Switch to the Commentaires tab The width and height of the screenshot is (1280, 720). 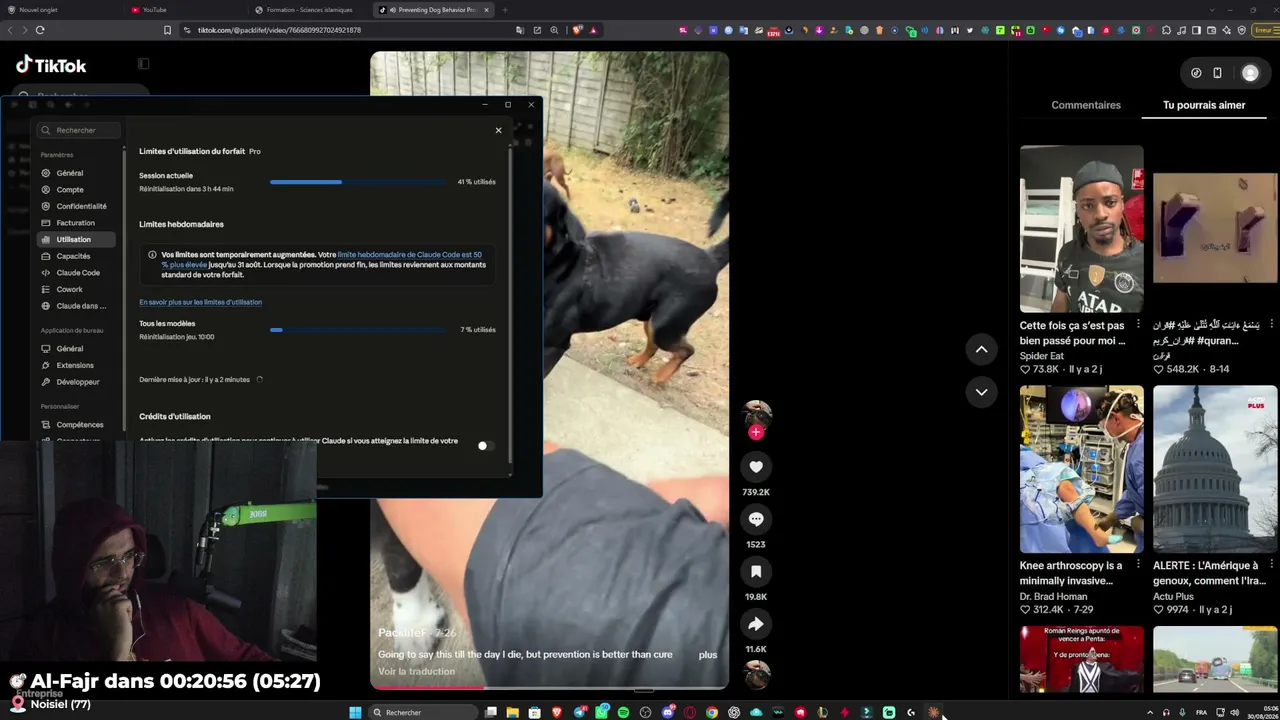[1086, 105]
